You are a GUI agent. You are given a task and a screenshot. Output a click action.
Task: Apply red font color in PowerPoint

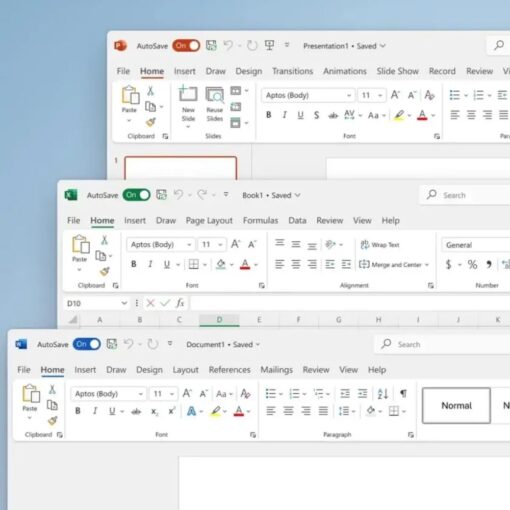tap(422, 115)
